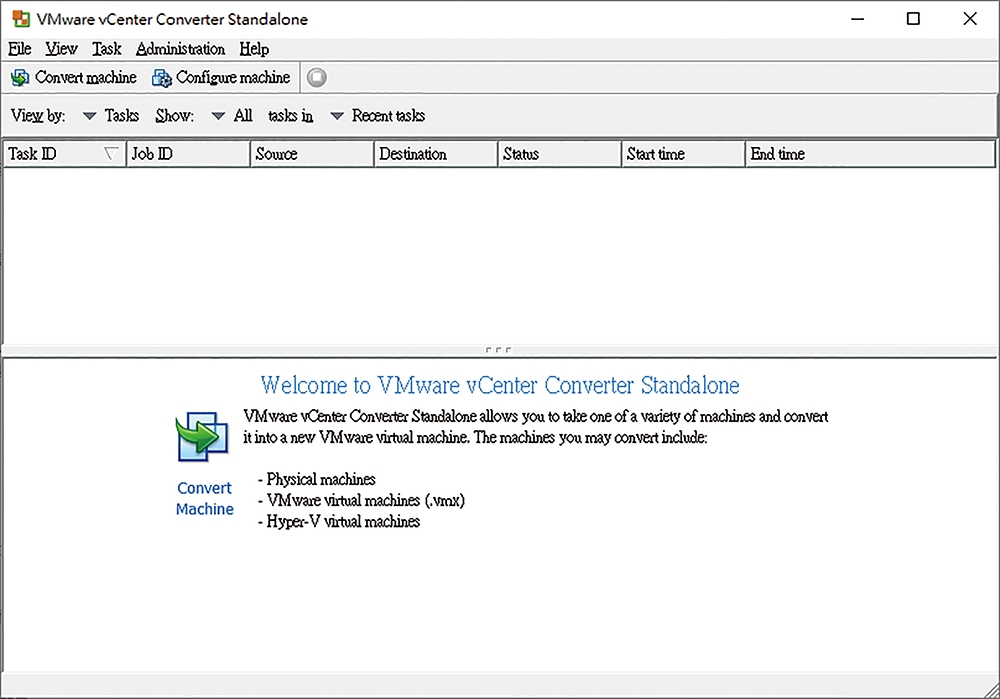Maximize the Converter window

pos(913,19)
